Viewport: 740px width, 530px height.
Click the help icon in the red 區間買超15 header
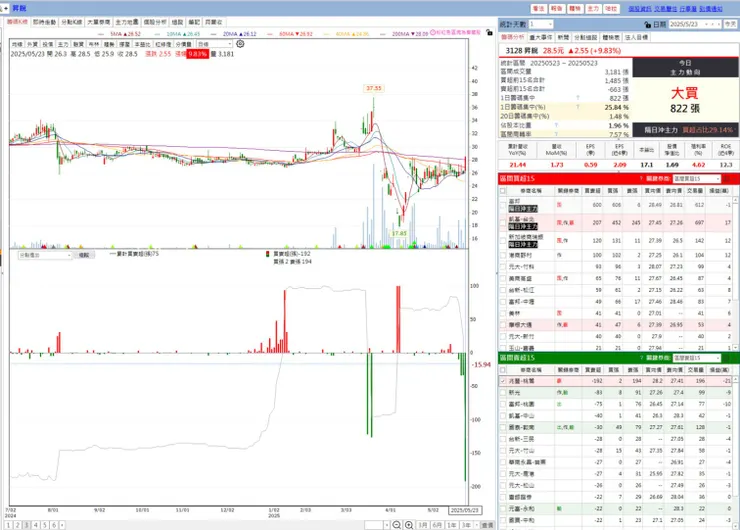(x=641, y=179)
